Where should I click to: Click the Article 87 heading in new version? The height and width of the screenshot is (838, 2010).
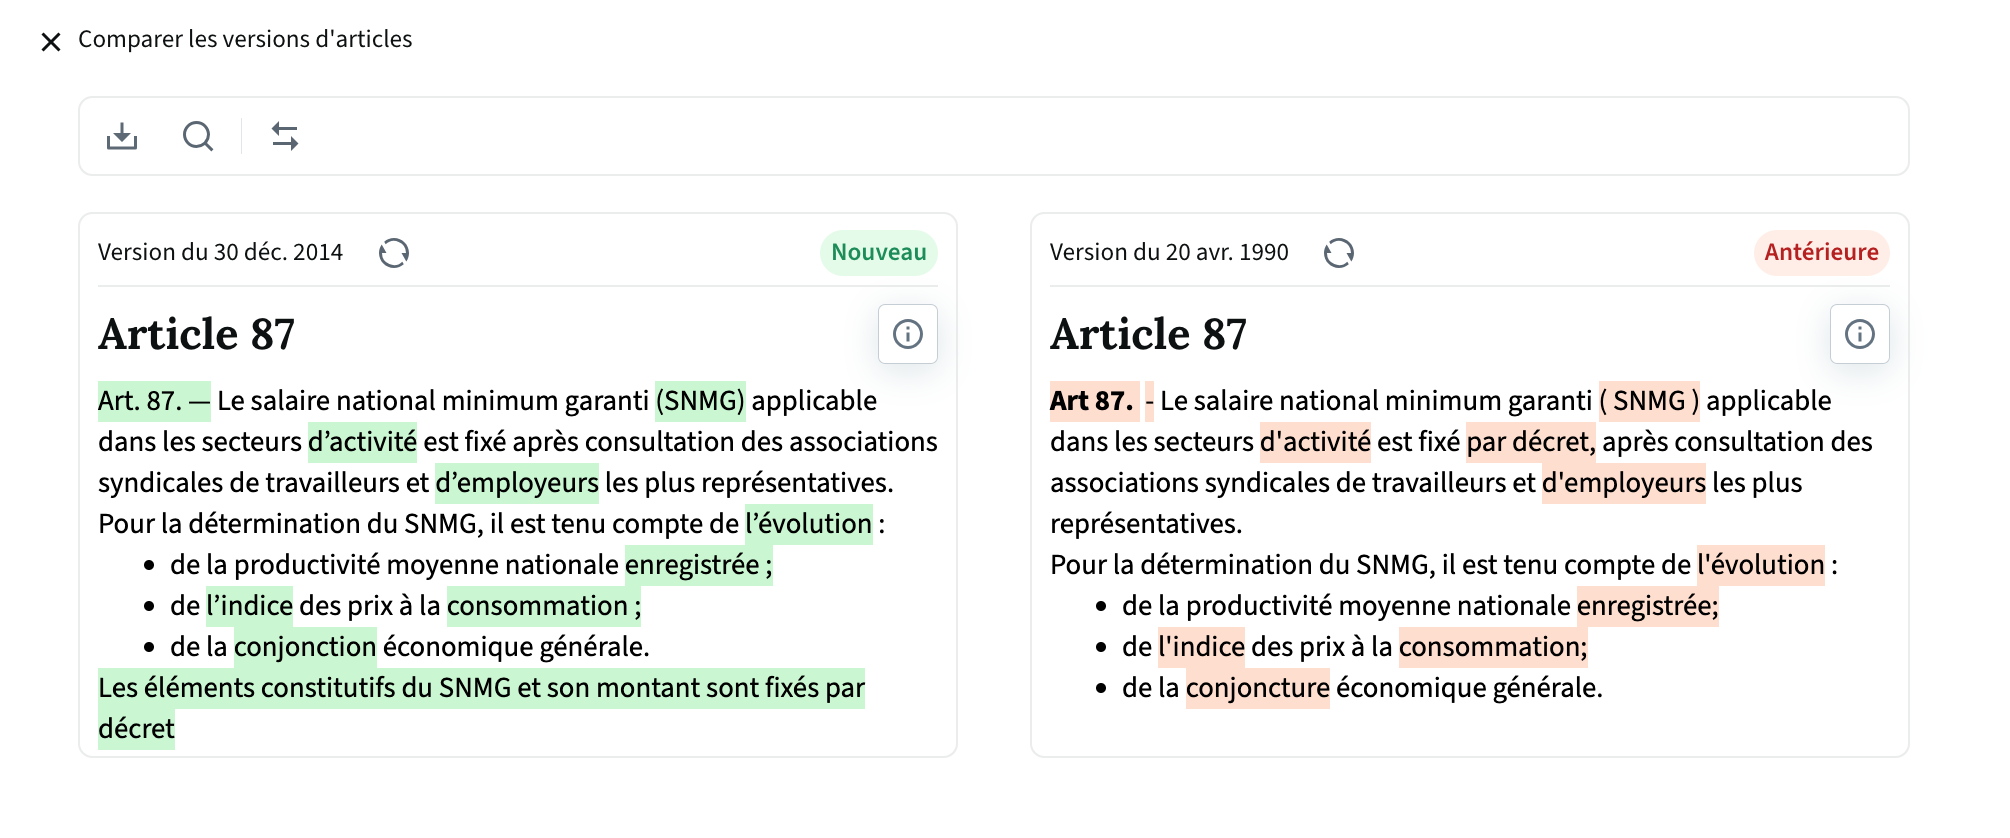(x=197, y=334)
